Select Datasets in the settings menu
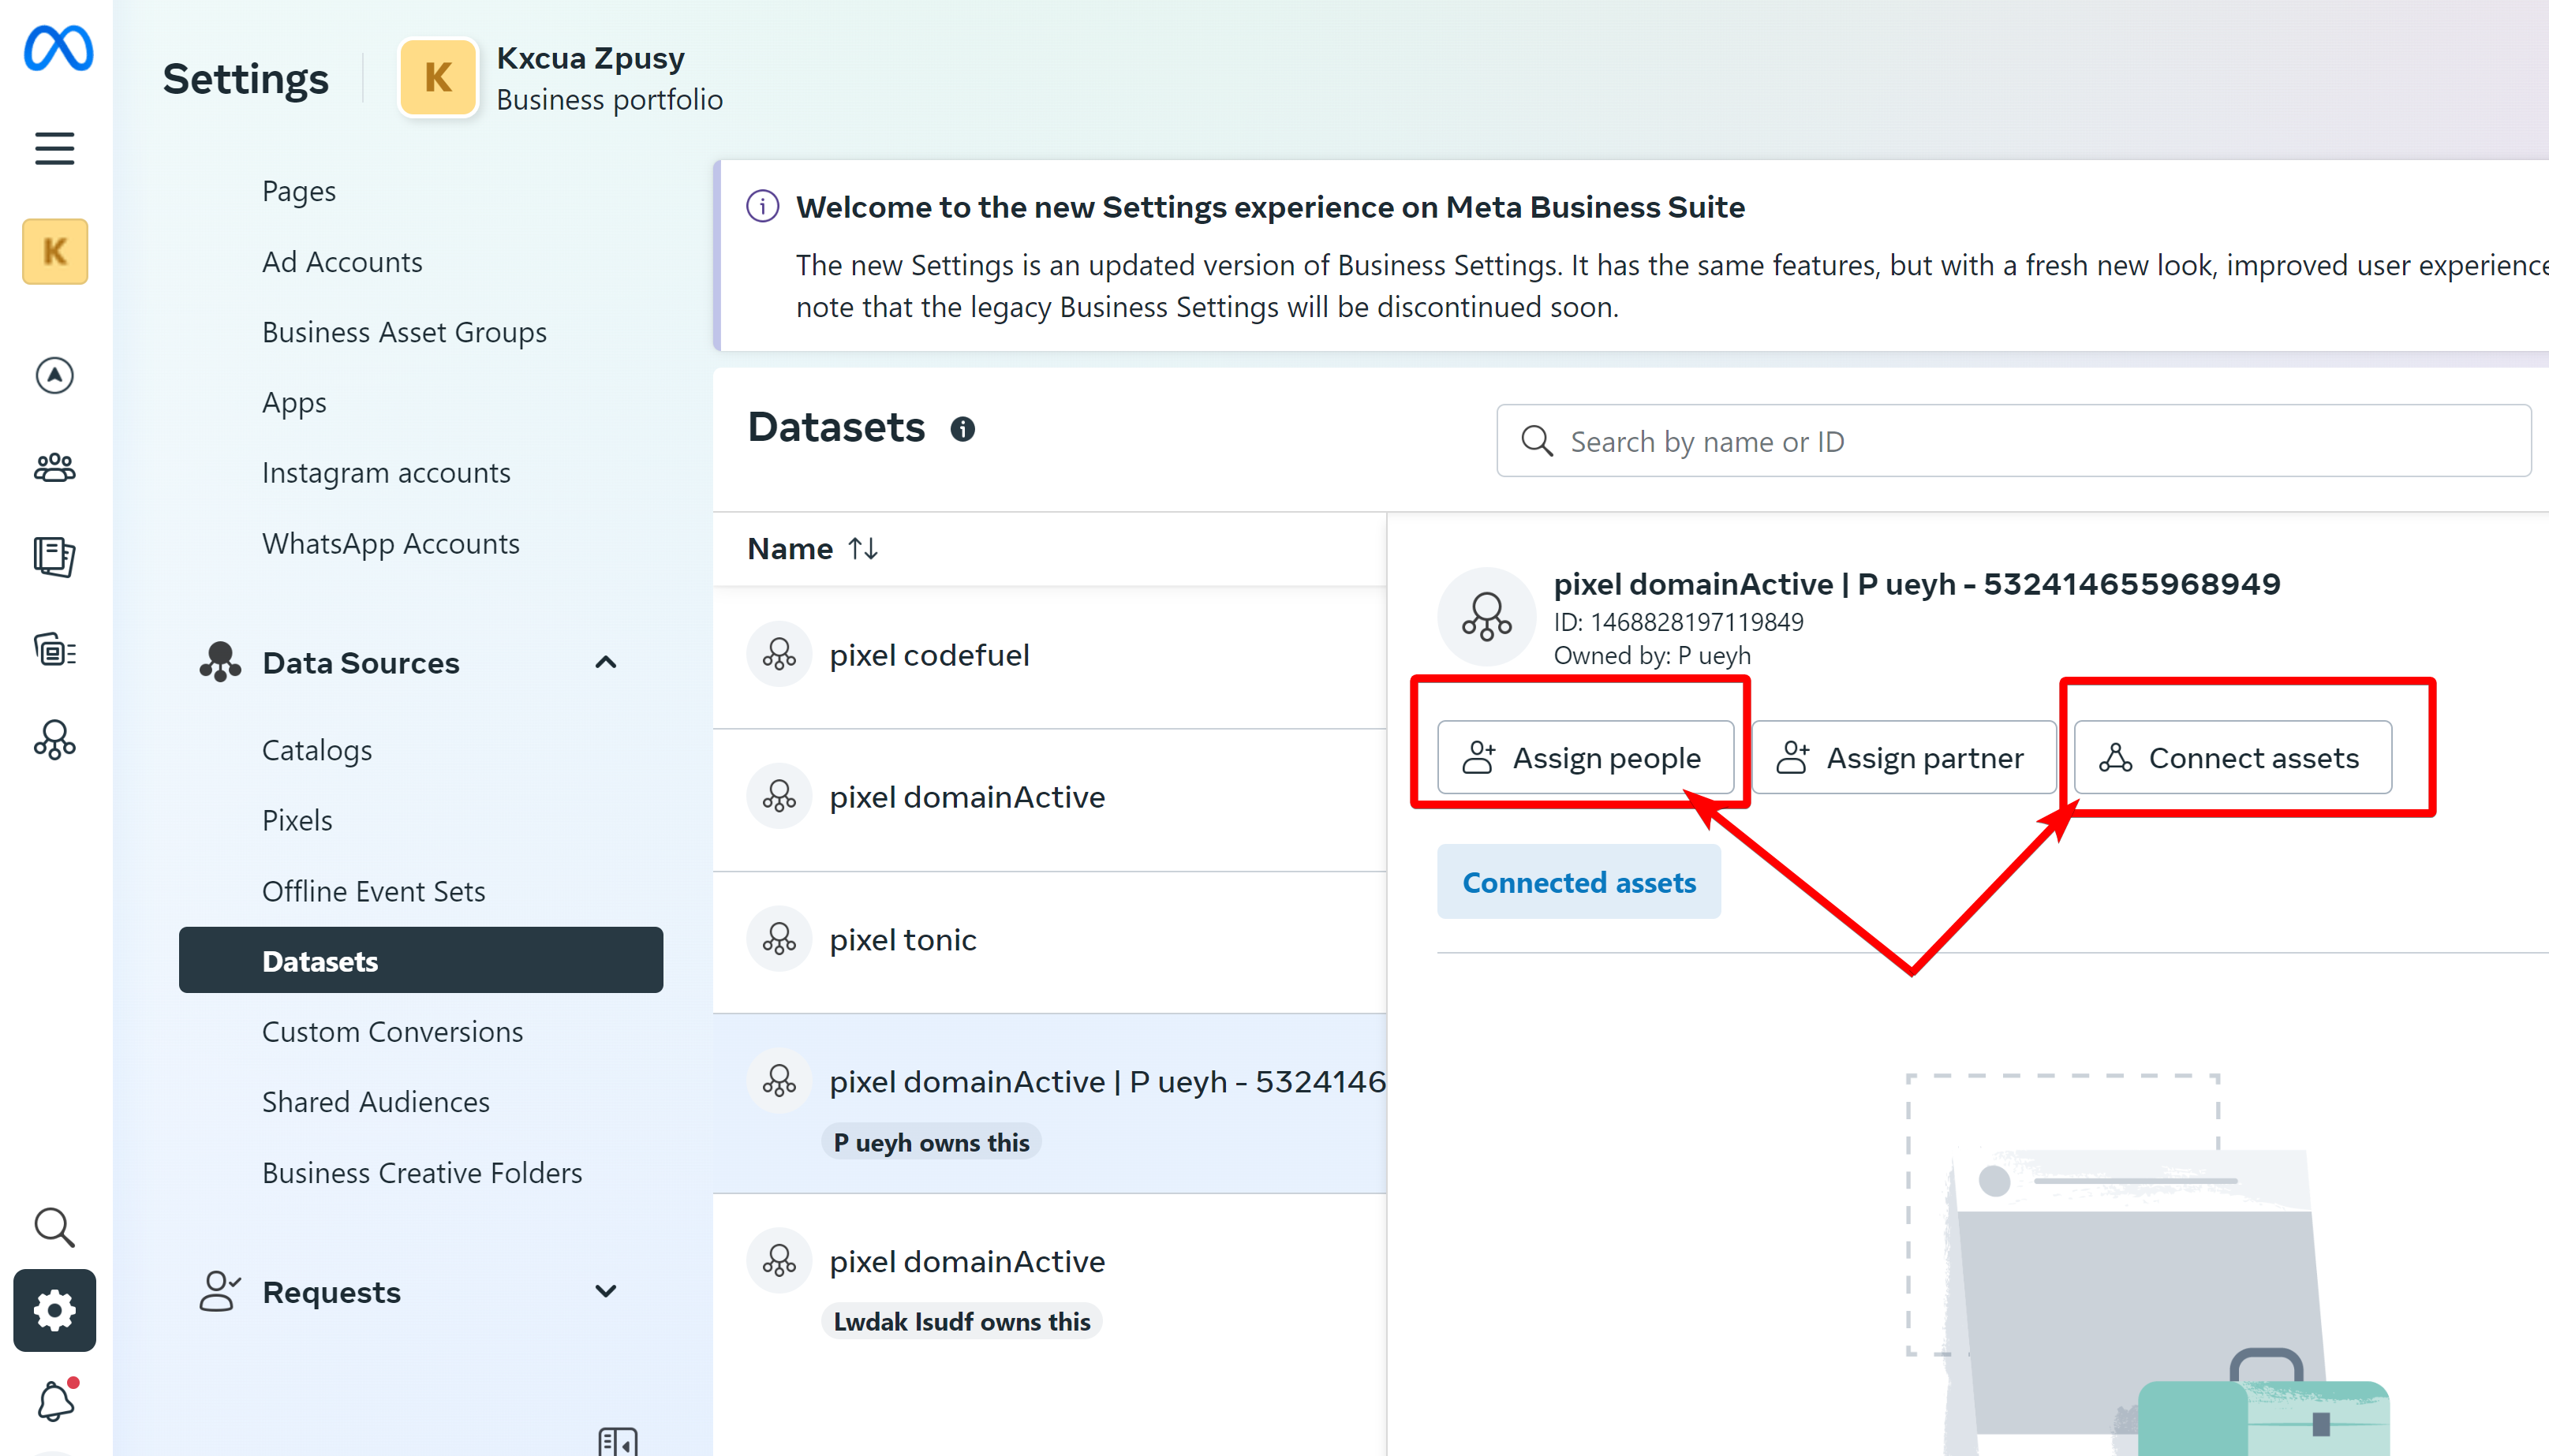This screenshot has width=2549, height=1456. pyautogui.click(x=420, y=960)
